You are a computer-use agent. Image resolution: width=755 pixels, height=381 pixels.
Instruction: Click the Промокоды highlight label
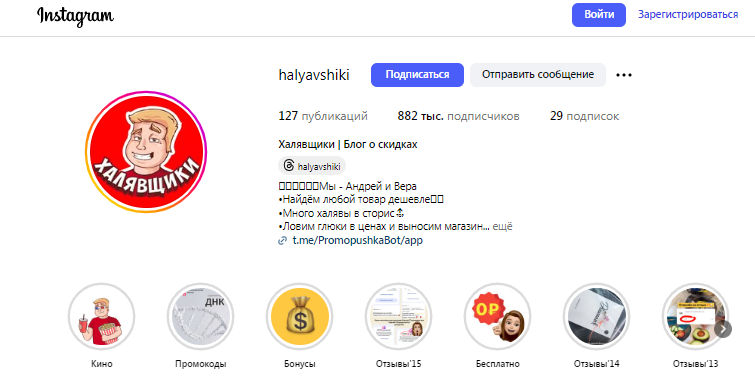coord(201,364)
